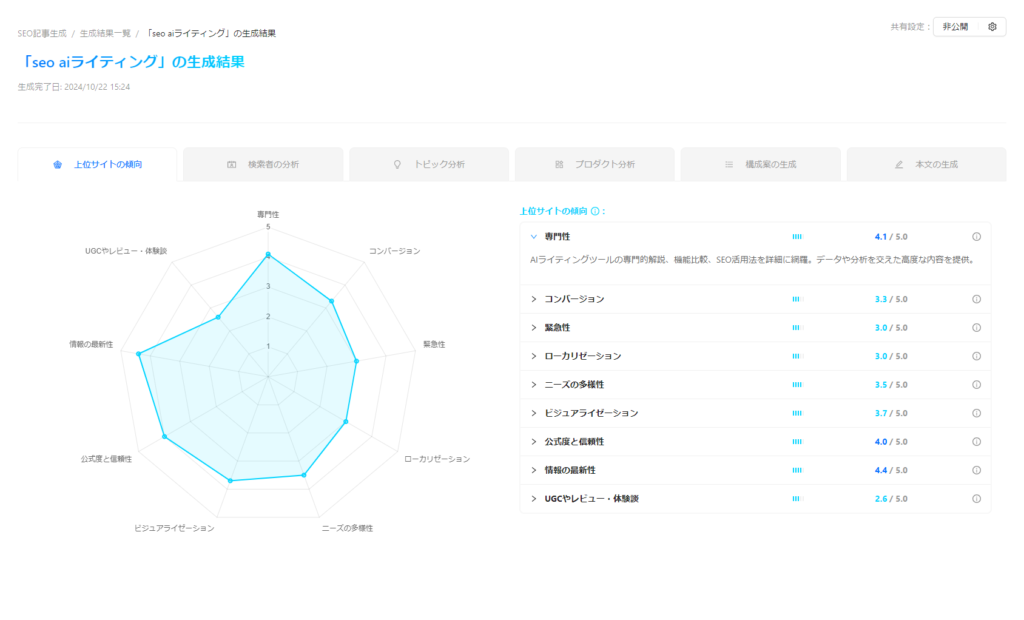Expand the ニーズの多様性 row
1024x620 pixels.
pos(534,385)
